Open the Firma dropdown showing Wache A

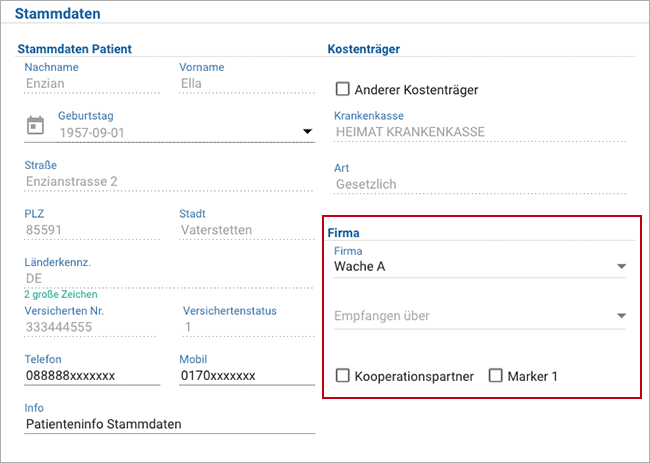480,267
